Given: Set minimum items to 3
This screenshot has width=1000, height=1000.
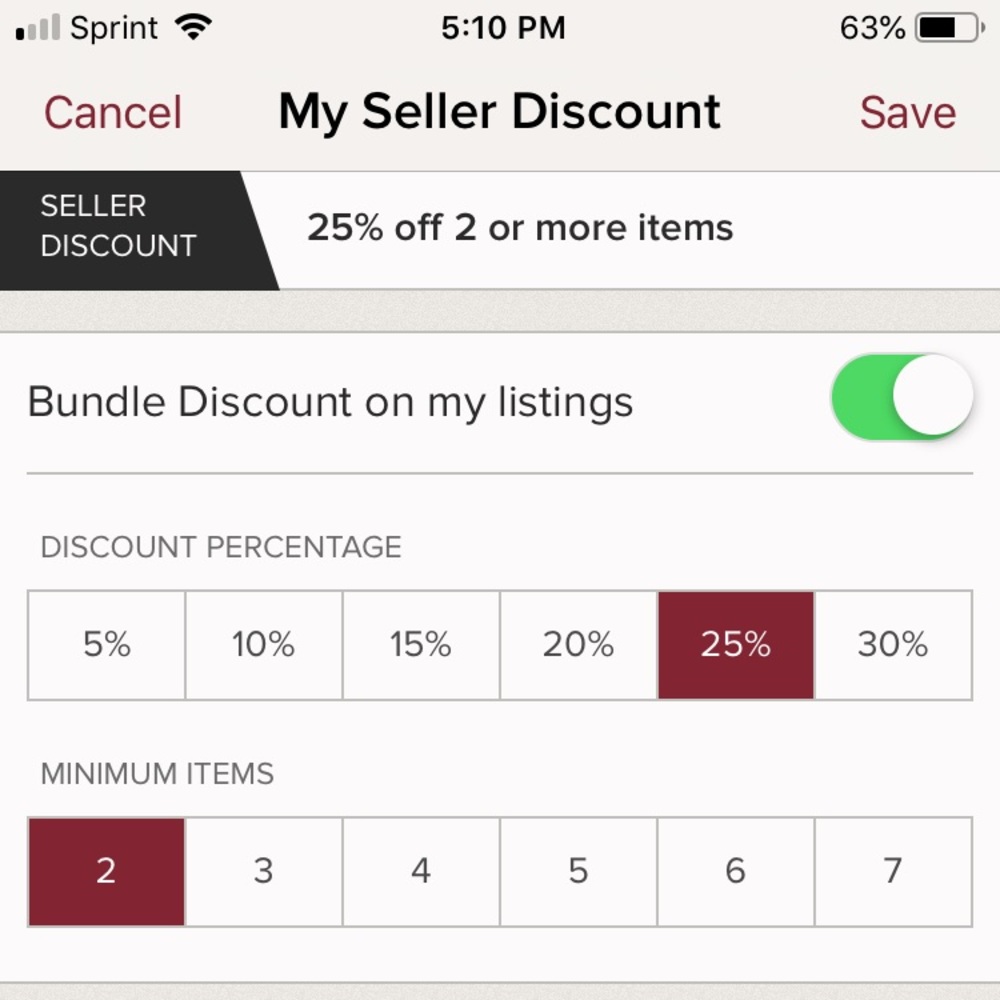Looking at the screenshot, I should pyautogui.click(x=263, y=871).
